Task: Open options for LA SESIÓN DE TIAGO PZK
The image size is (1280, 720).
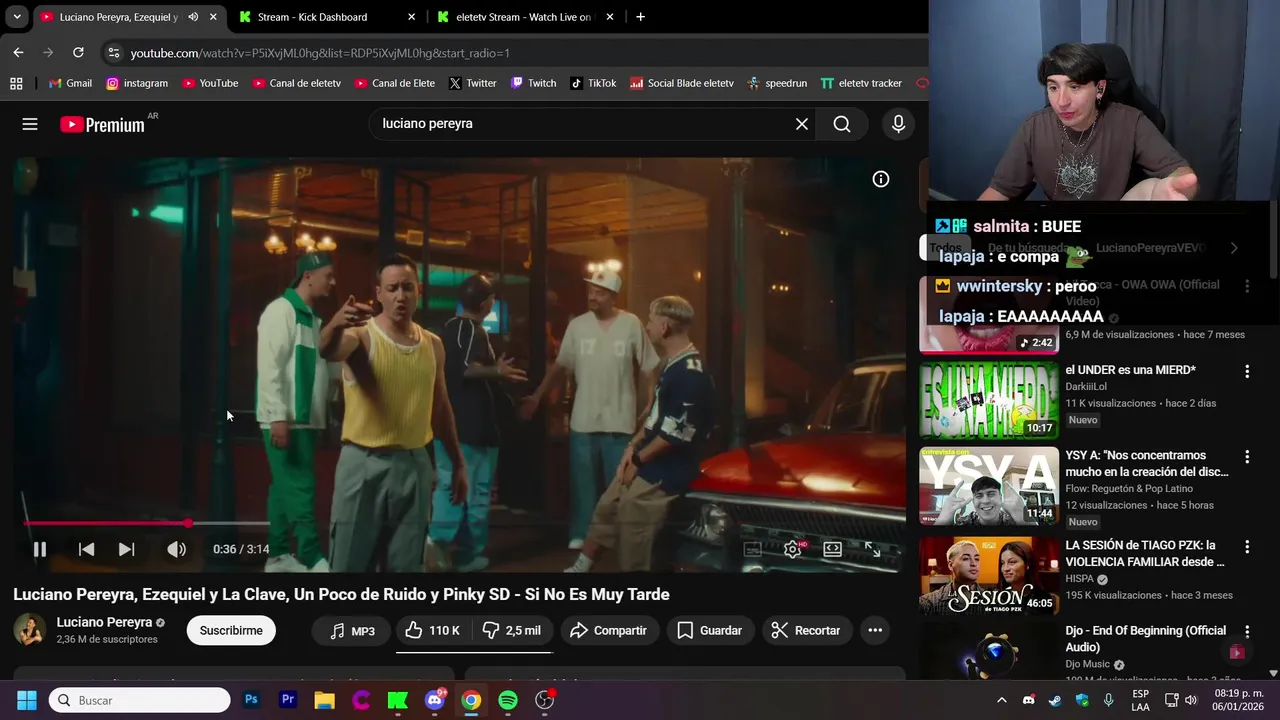Action: [1247, 547]
